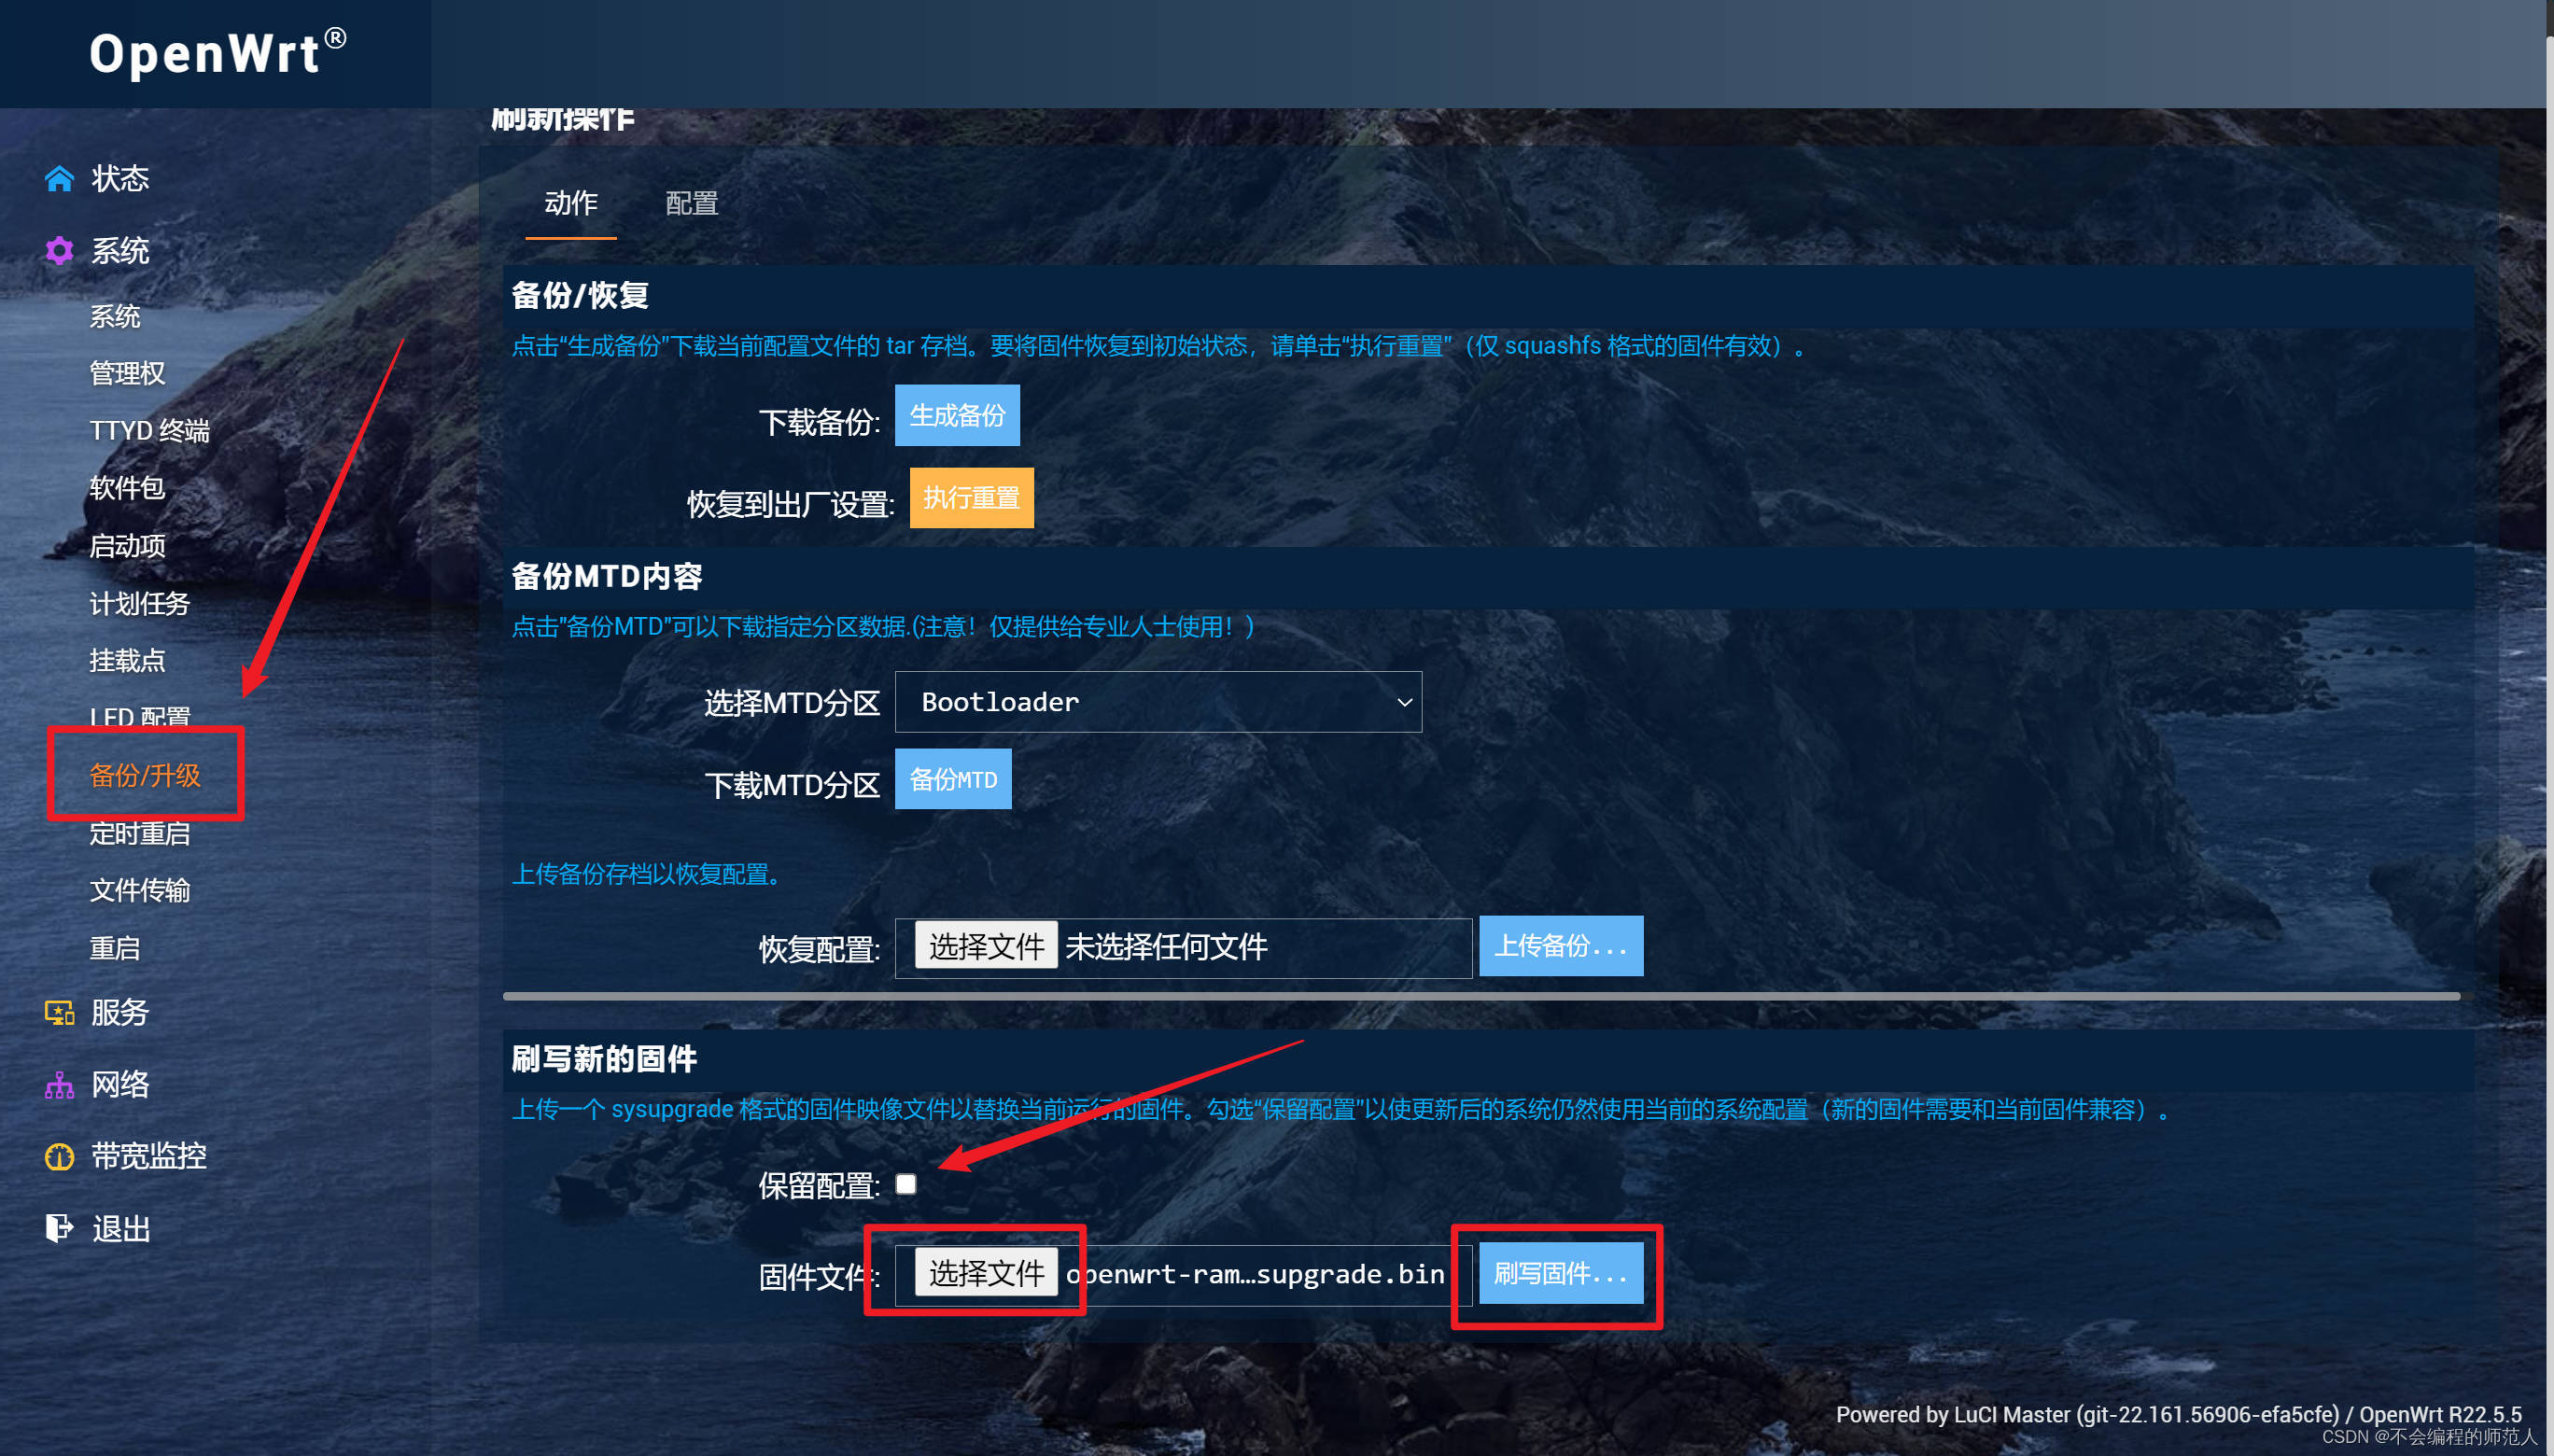Open 备份/升级 in the sidebar
The image size is (2554, 1456).
145,775
